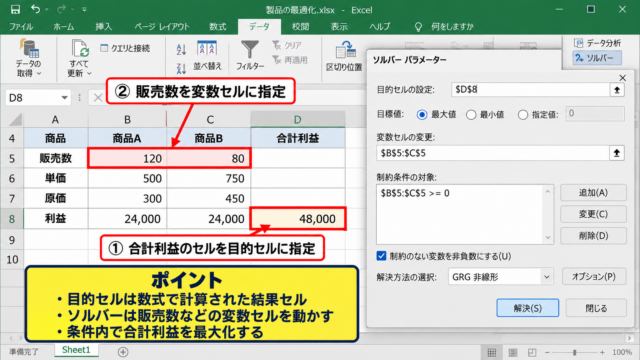
Task: Switch to Normal view in status bar
Action: (492, 352)
